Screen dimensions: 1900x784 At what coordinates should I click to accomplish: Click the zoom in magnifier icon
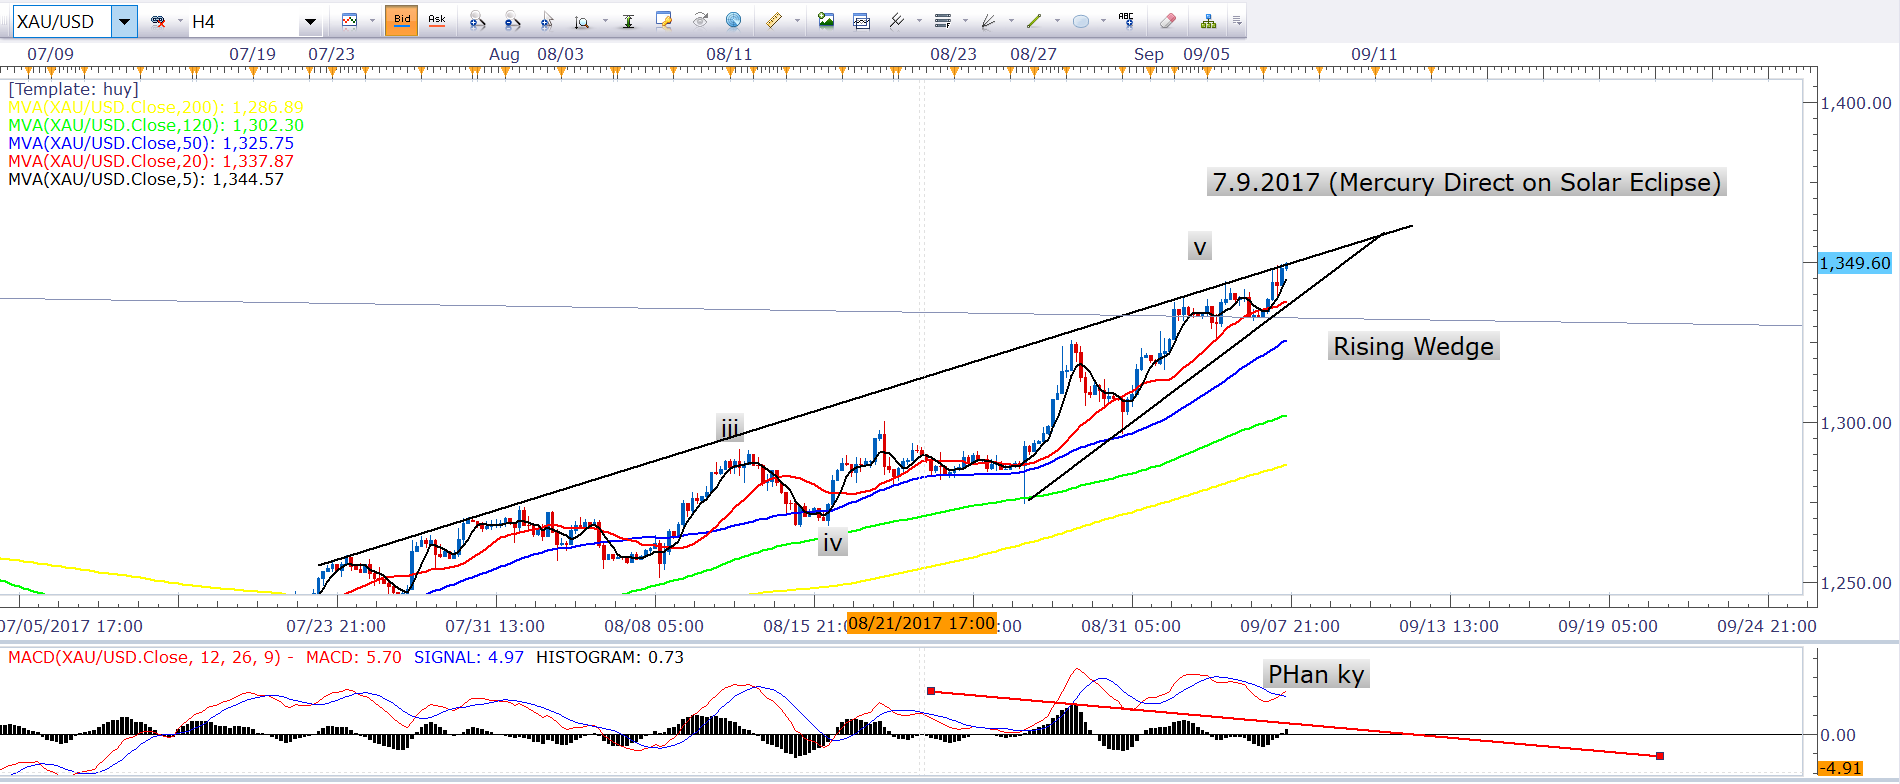click(477, 21)
